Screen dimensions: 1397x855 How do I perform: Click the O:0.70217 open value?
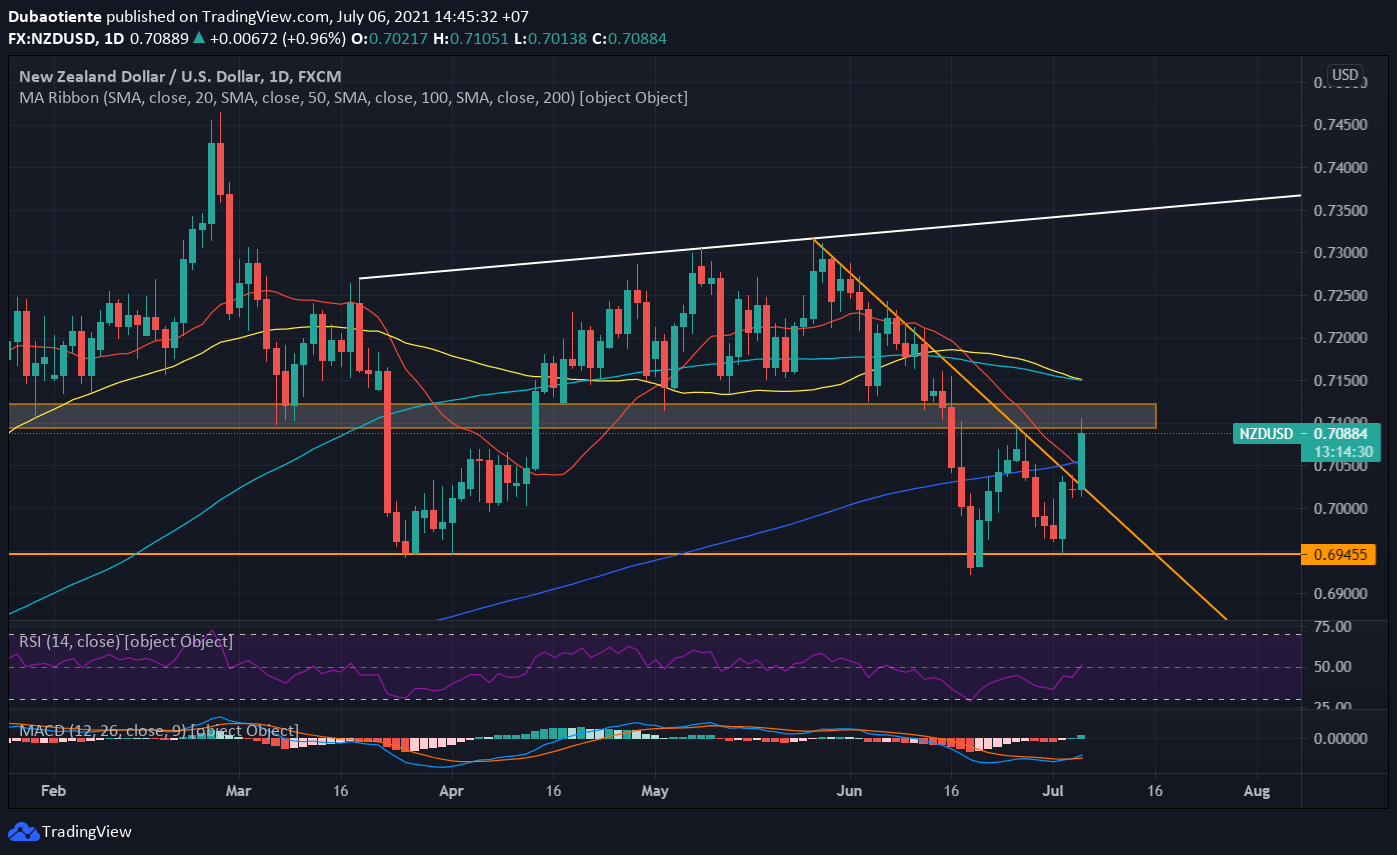(x=388, y=39)
